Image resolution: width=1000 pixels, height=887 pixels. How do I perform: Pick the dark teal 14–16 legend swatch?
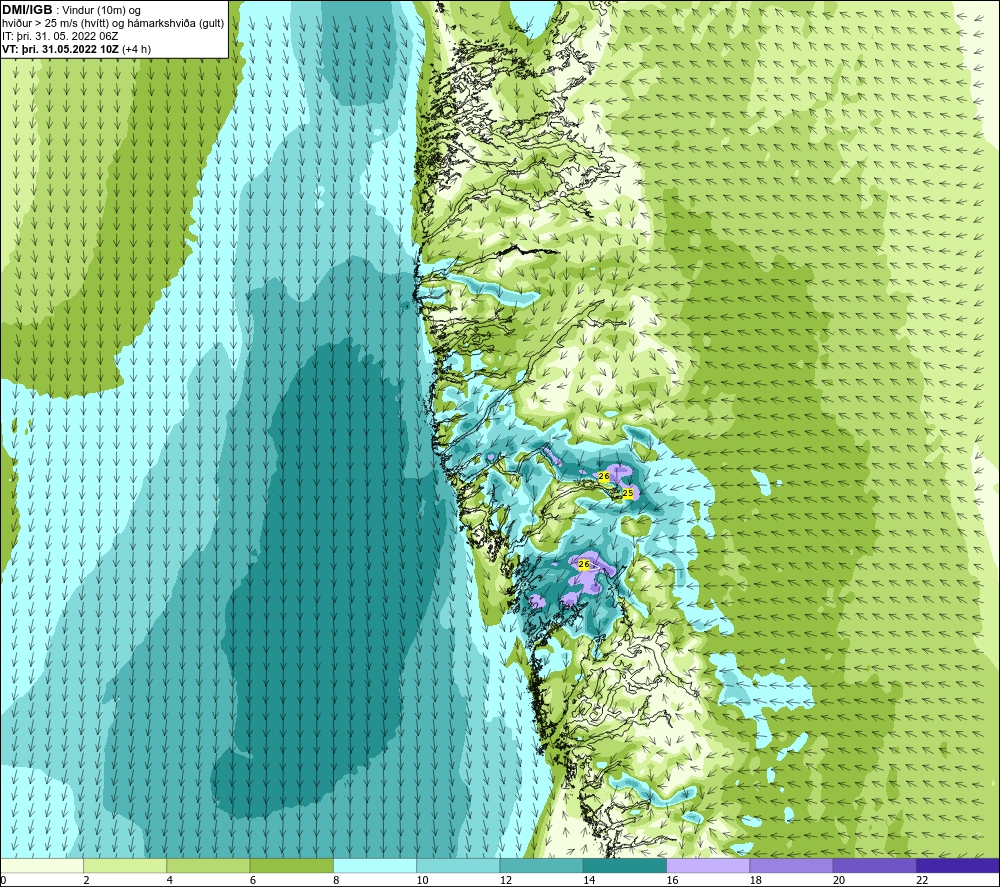(624, 865)
